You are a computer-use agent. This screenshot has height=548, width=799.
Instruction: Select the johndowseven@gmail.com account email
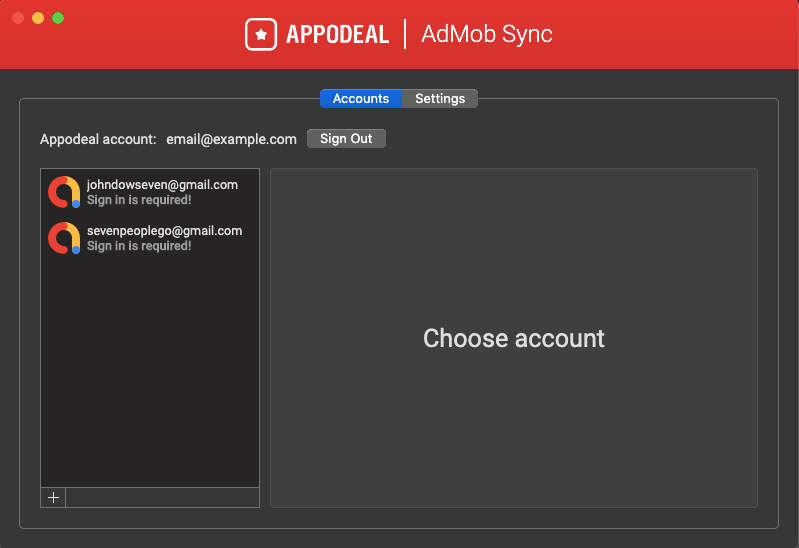[162, 185]
